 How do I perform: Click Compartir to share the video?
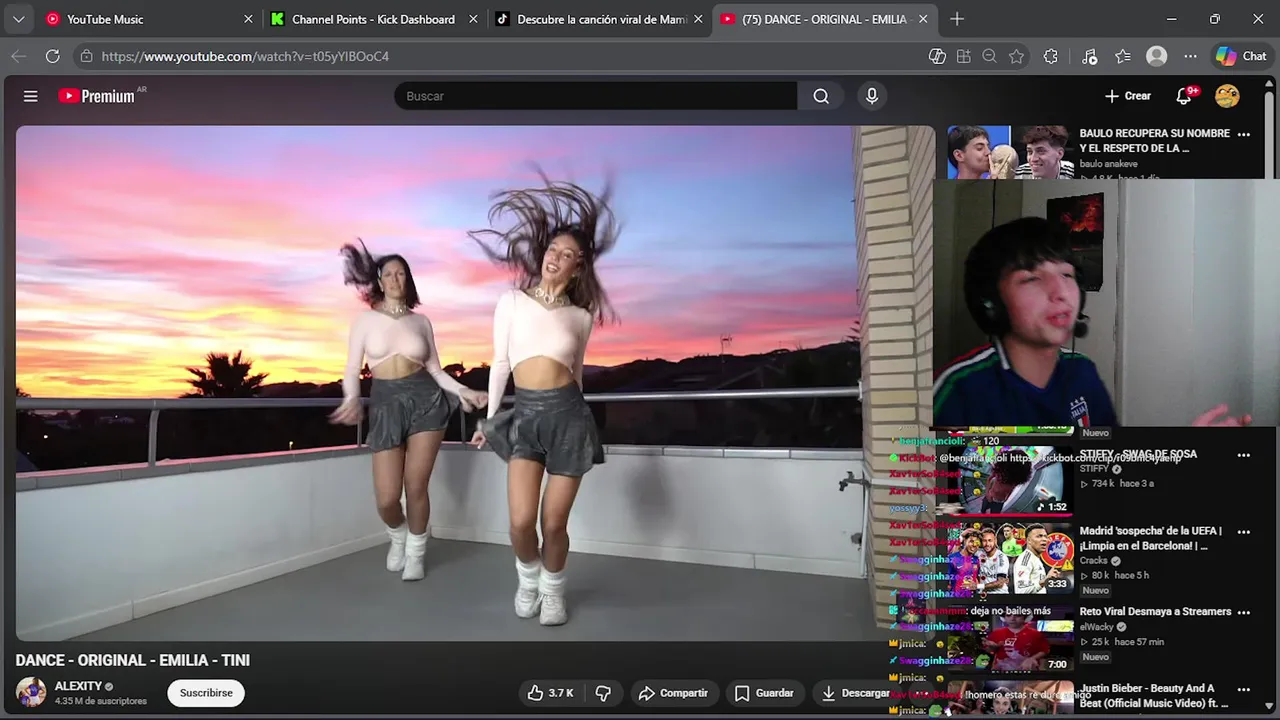(673, 693)
